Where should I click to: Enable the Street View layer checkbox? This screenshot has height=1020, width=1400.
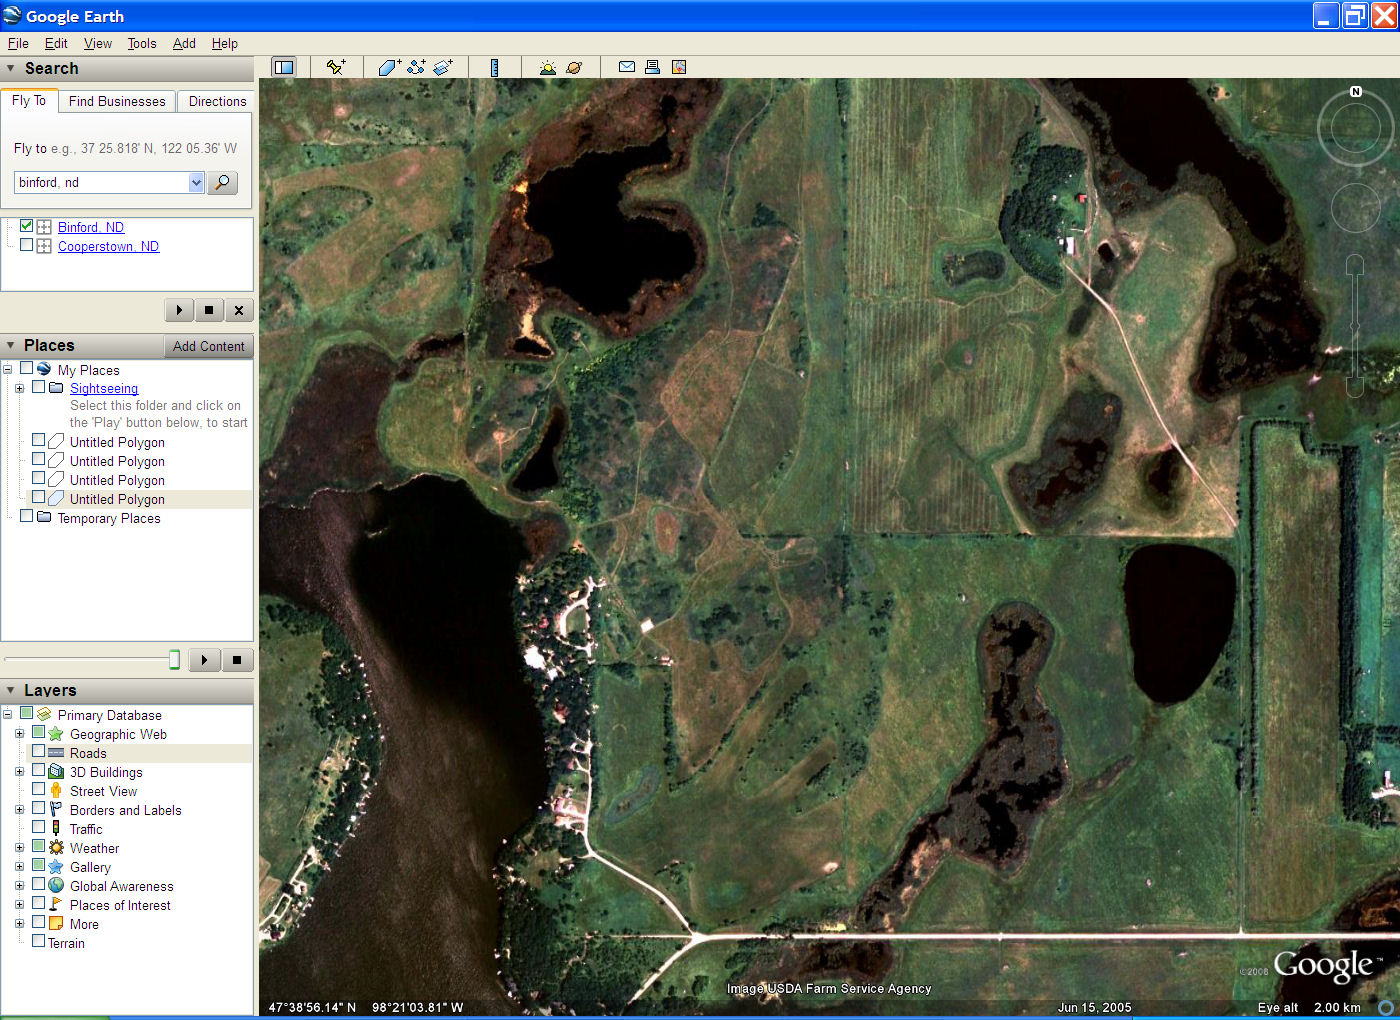(x=38, y=789)
